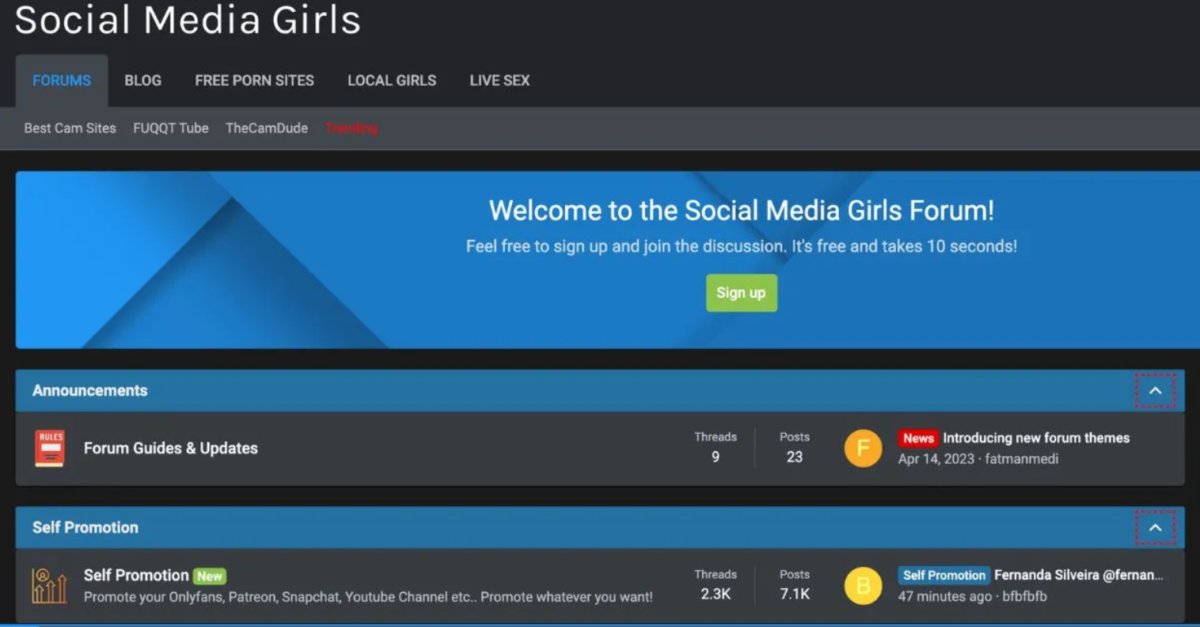Open the yellow 'B' user avatar

[x=863, y=585]
